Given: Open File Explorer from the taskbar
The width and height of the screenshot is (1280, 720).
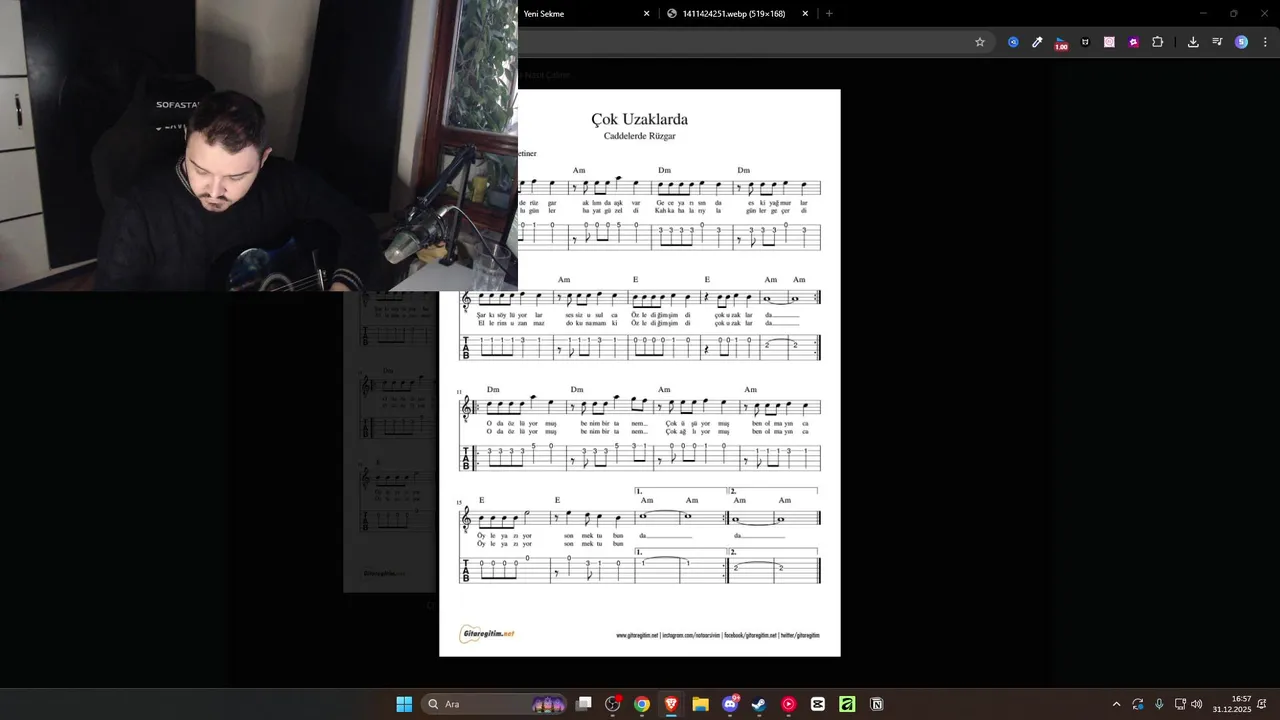Looking at the screenshot, I should point(700,704).
